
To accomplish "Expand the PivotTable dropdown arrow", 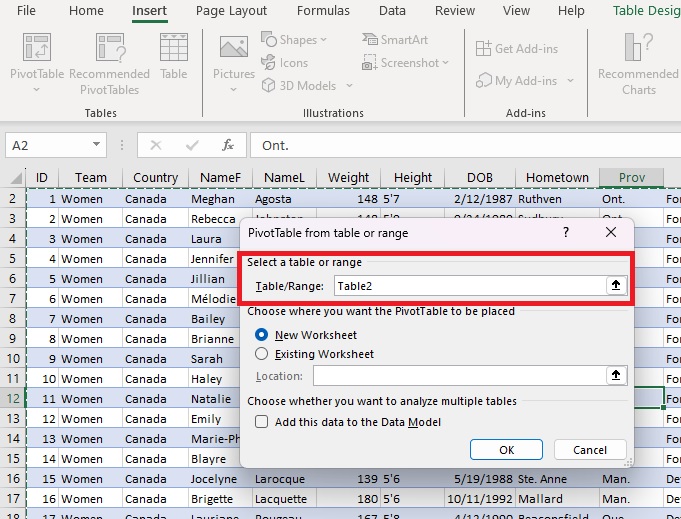I will 36,89.
